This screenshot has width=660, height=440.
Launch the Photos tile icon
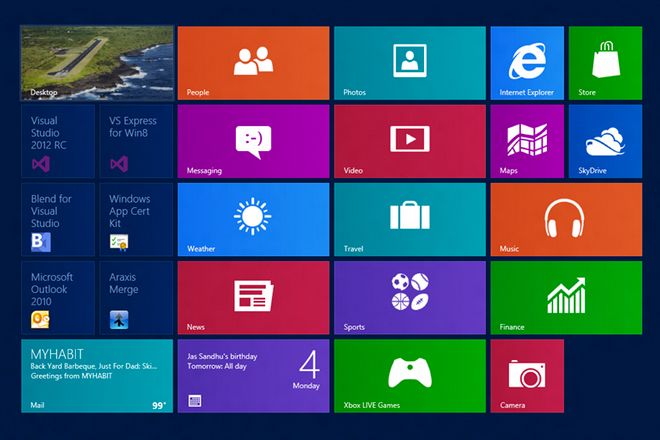click(410, 63)
